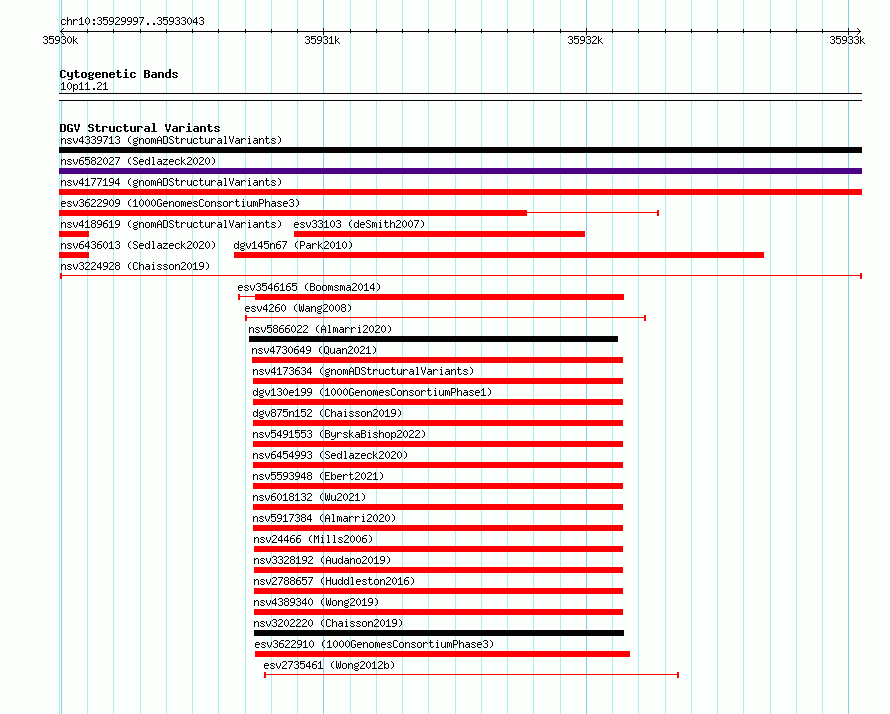Viewport: 890px width, 714px height.
Task: Click the purple bar for nsv6582027
Action: click(x=460, y=171)
